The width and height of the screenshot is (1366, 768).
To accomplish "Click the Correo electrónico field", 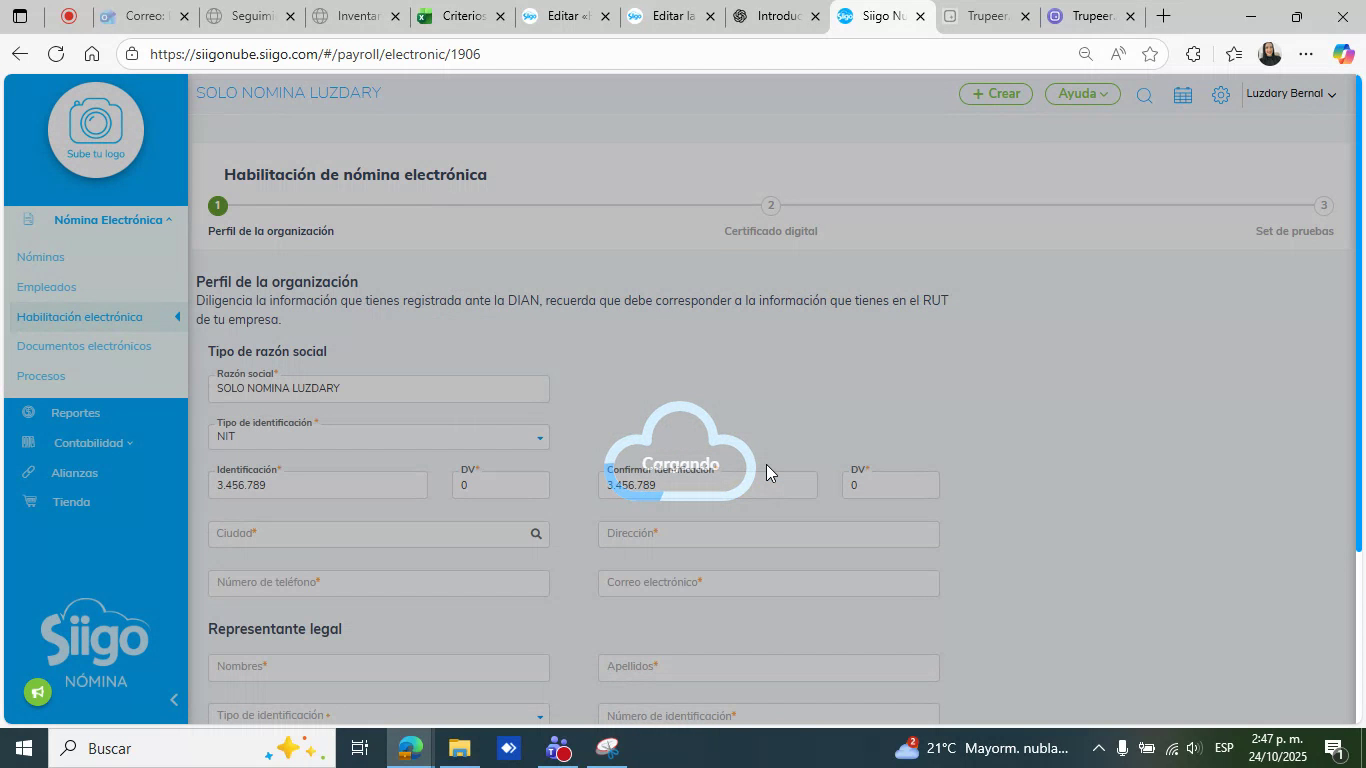I will point(769,583).
